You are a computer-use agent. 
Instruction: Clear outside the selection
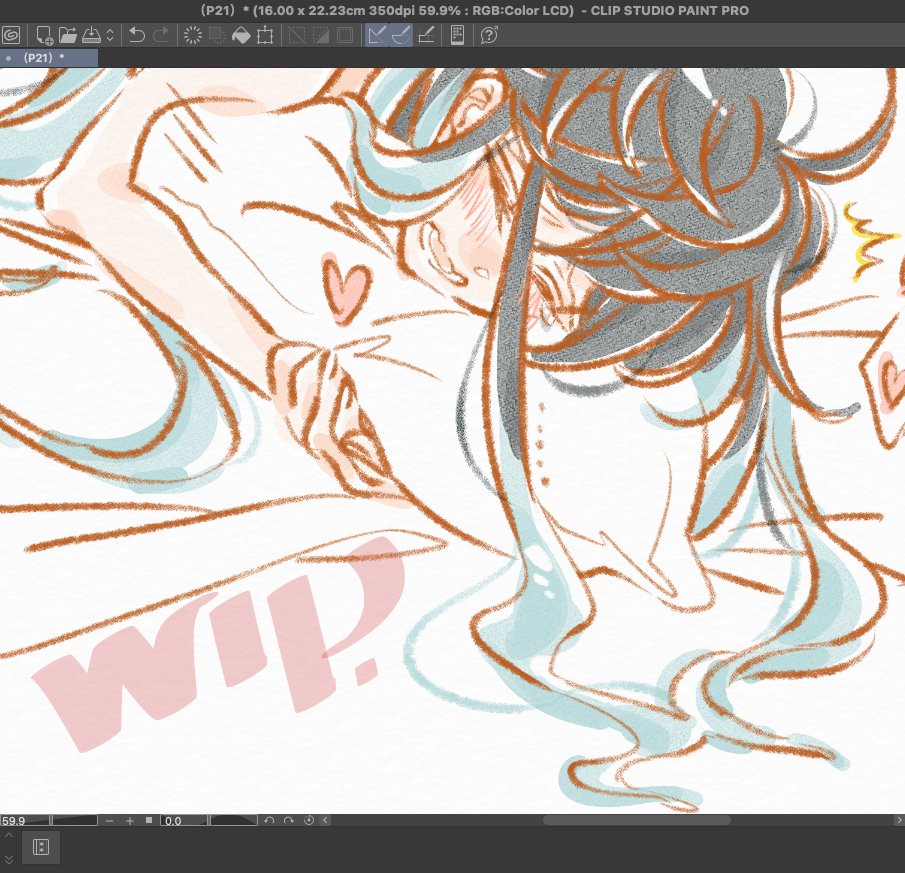217,35
